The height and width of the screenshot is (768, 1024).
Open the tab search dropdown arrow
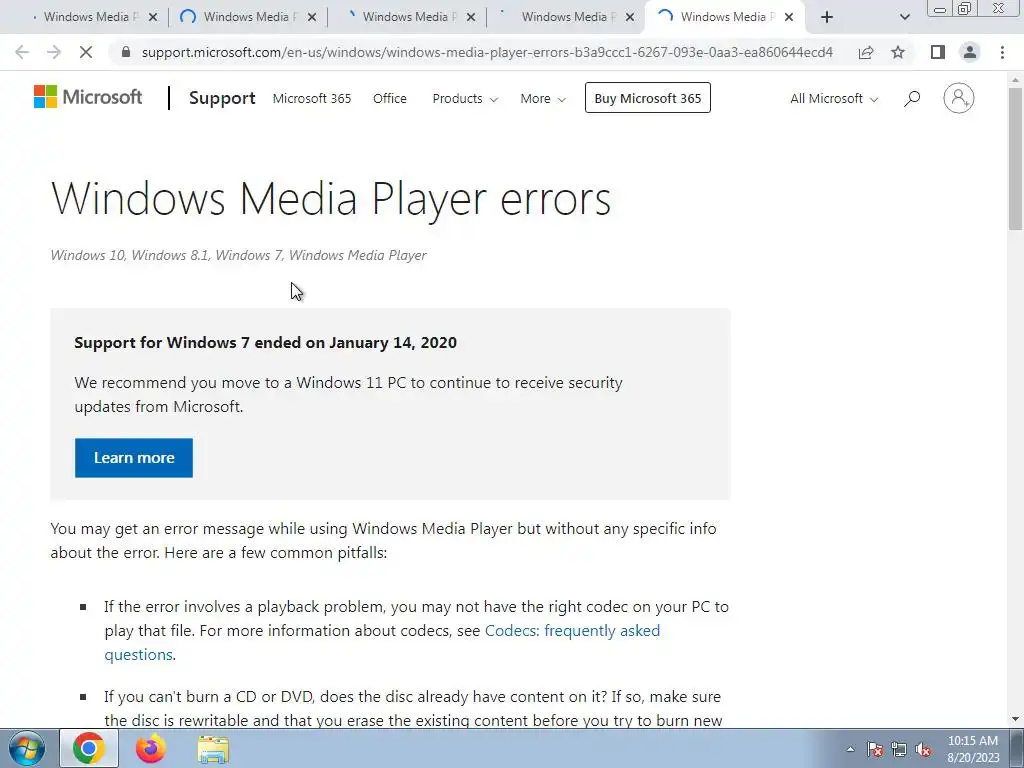coord(904,17)
